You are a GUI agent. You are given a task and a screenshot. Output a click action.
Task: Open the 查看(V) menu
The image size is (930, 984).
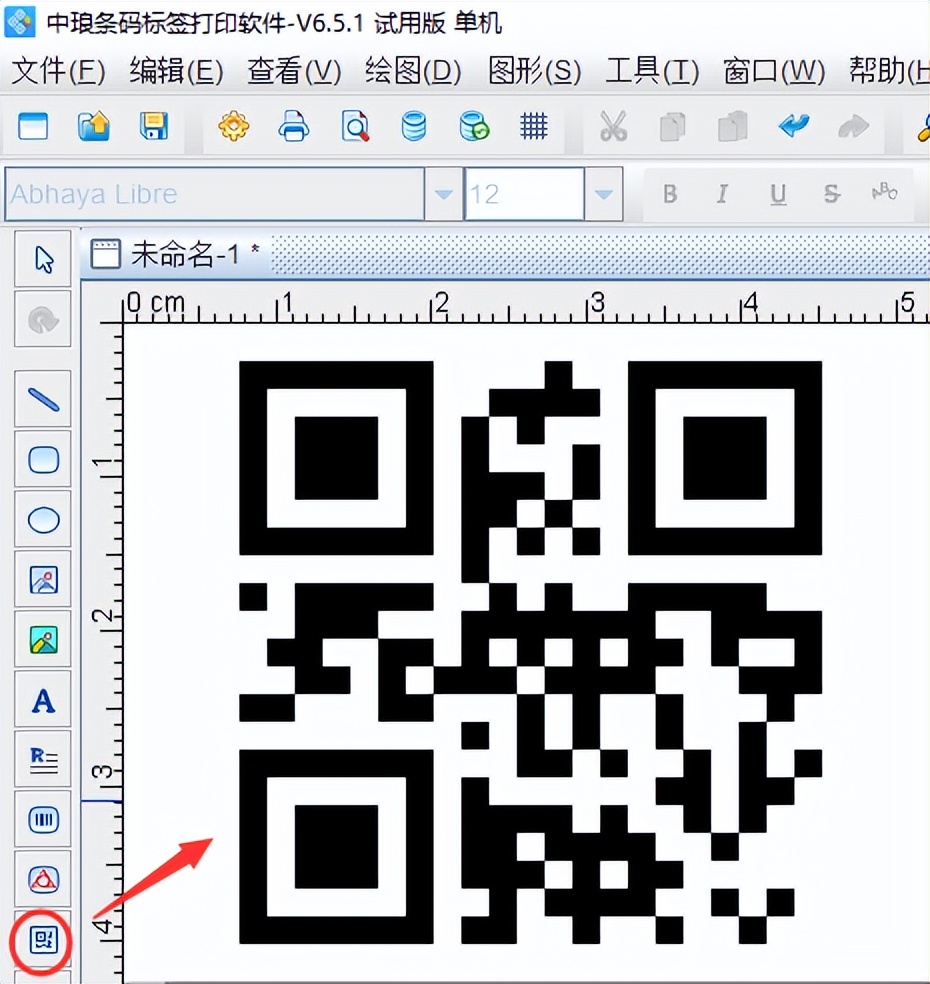click(x=294, y=70)
